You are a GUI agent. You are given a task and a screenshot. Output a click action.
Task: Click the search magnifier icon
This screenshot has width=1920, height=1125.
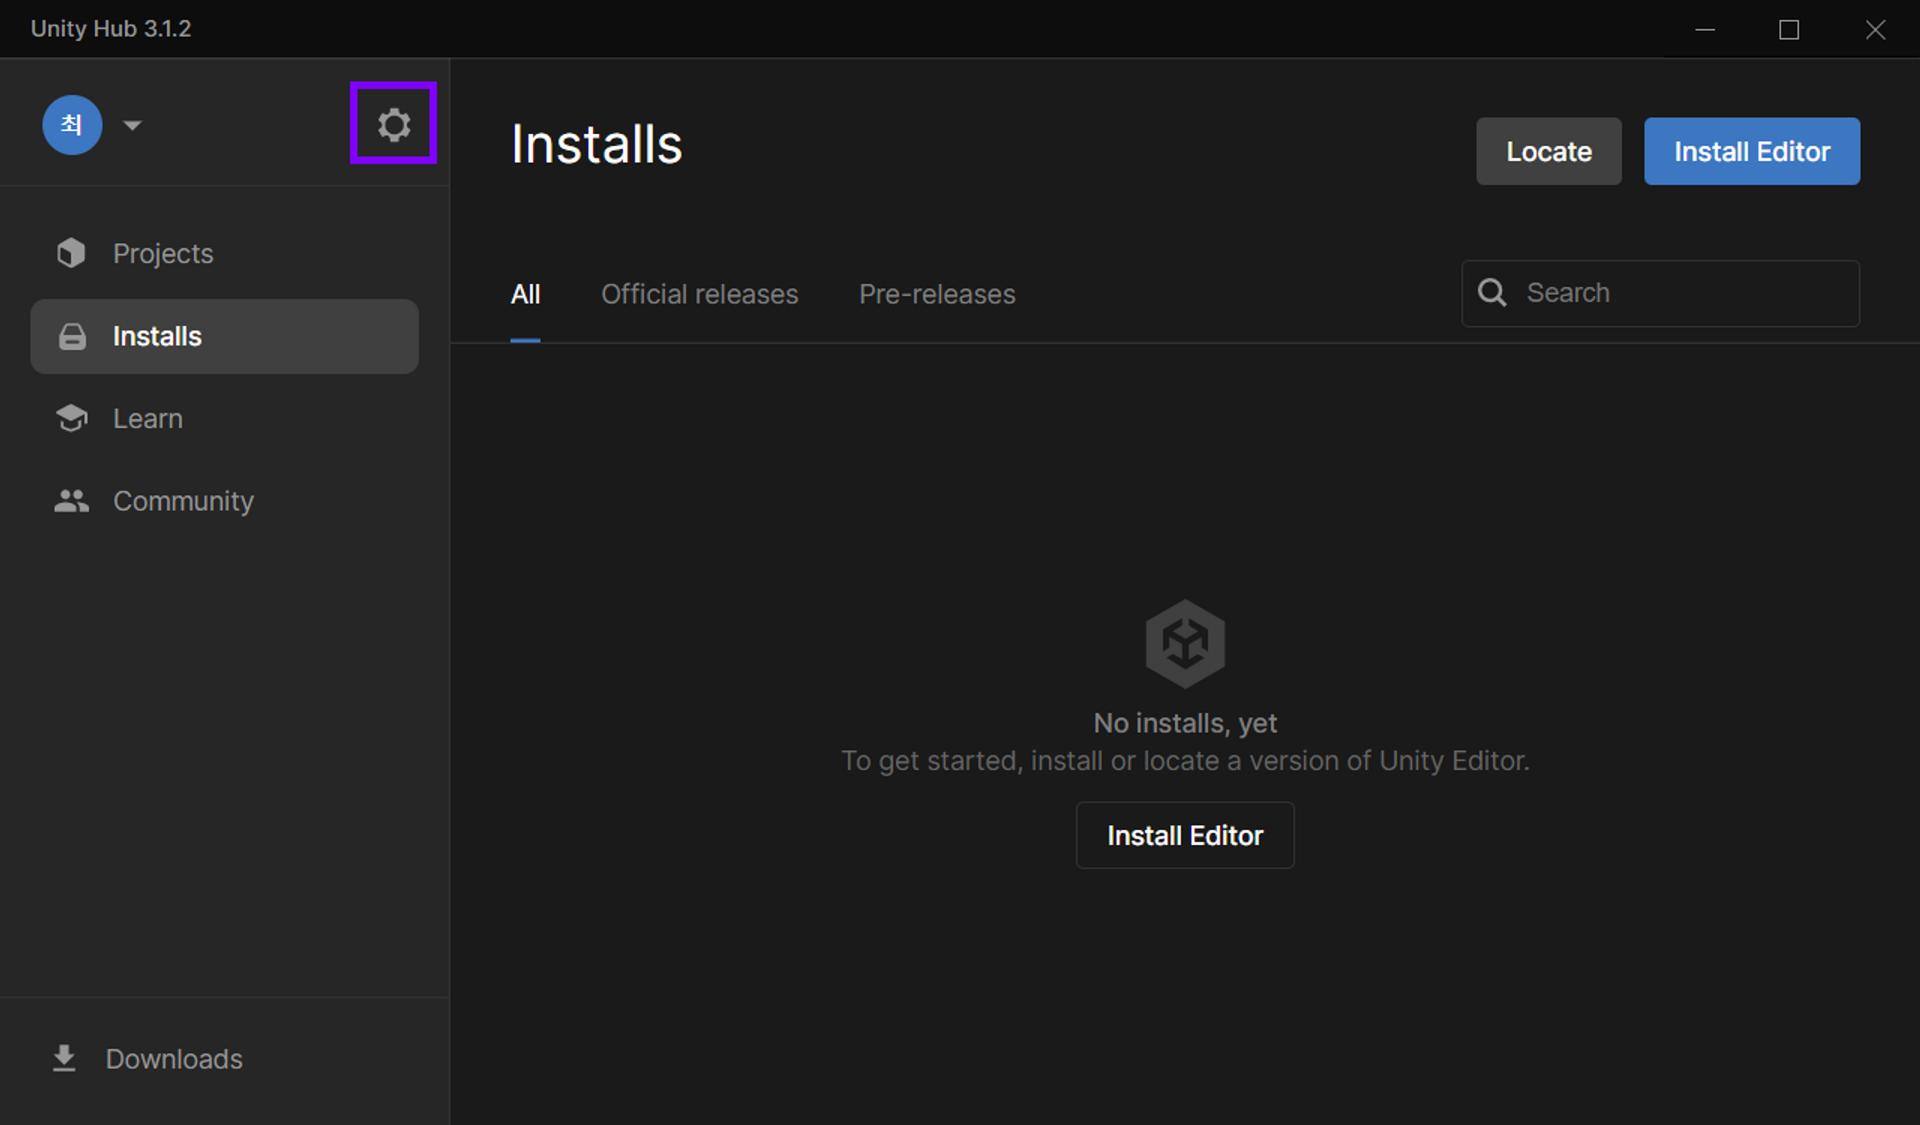tap(1492, 292)
